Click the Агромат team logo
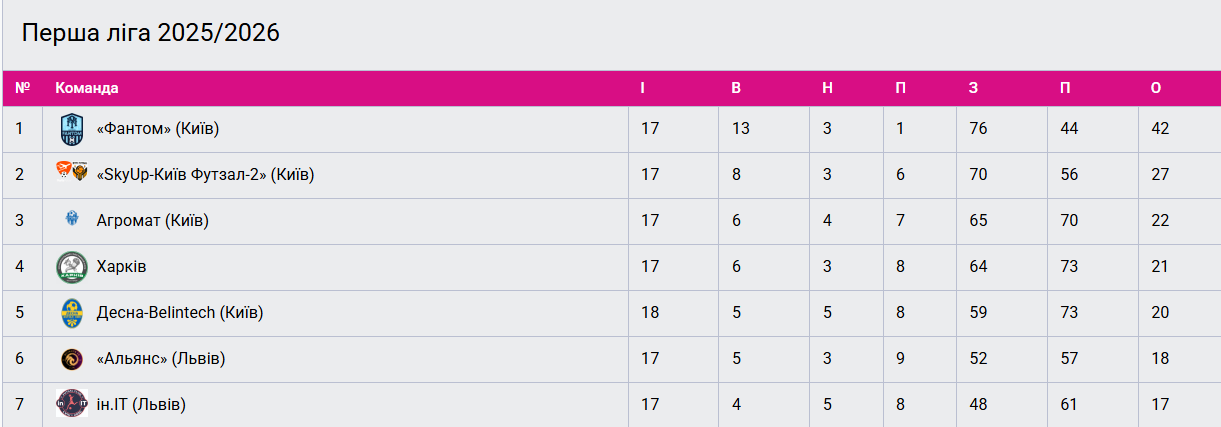1221x427 pixels. 72,219
